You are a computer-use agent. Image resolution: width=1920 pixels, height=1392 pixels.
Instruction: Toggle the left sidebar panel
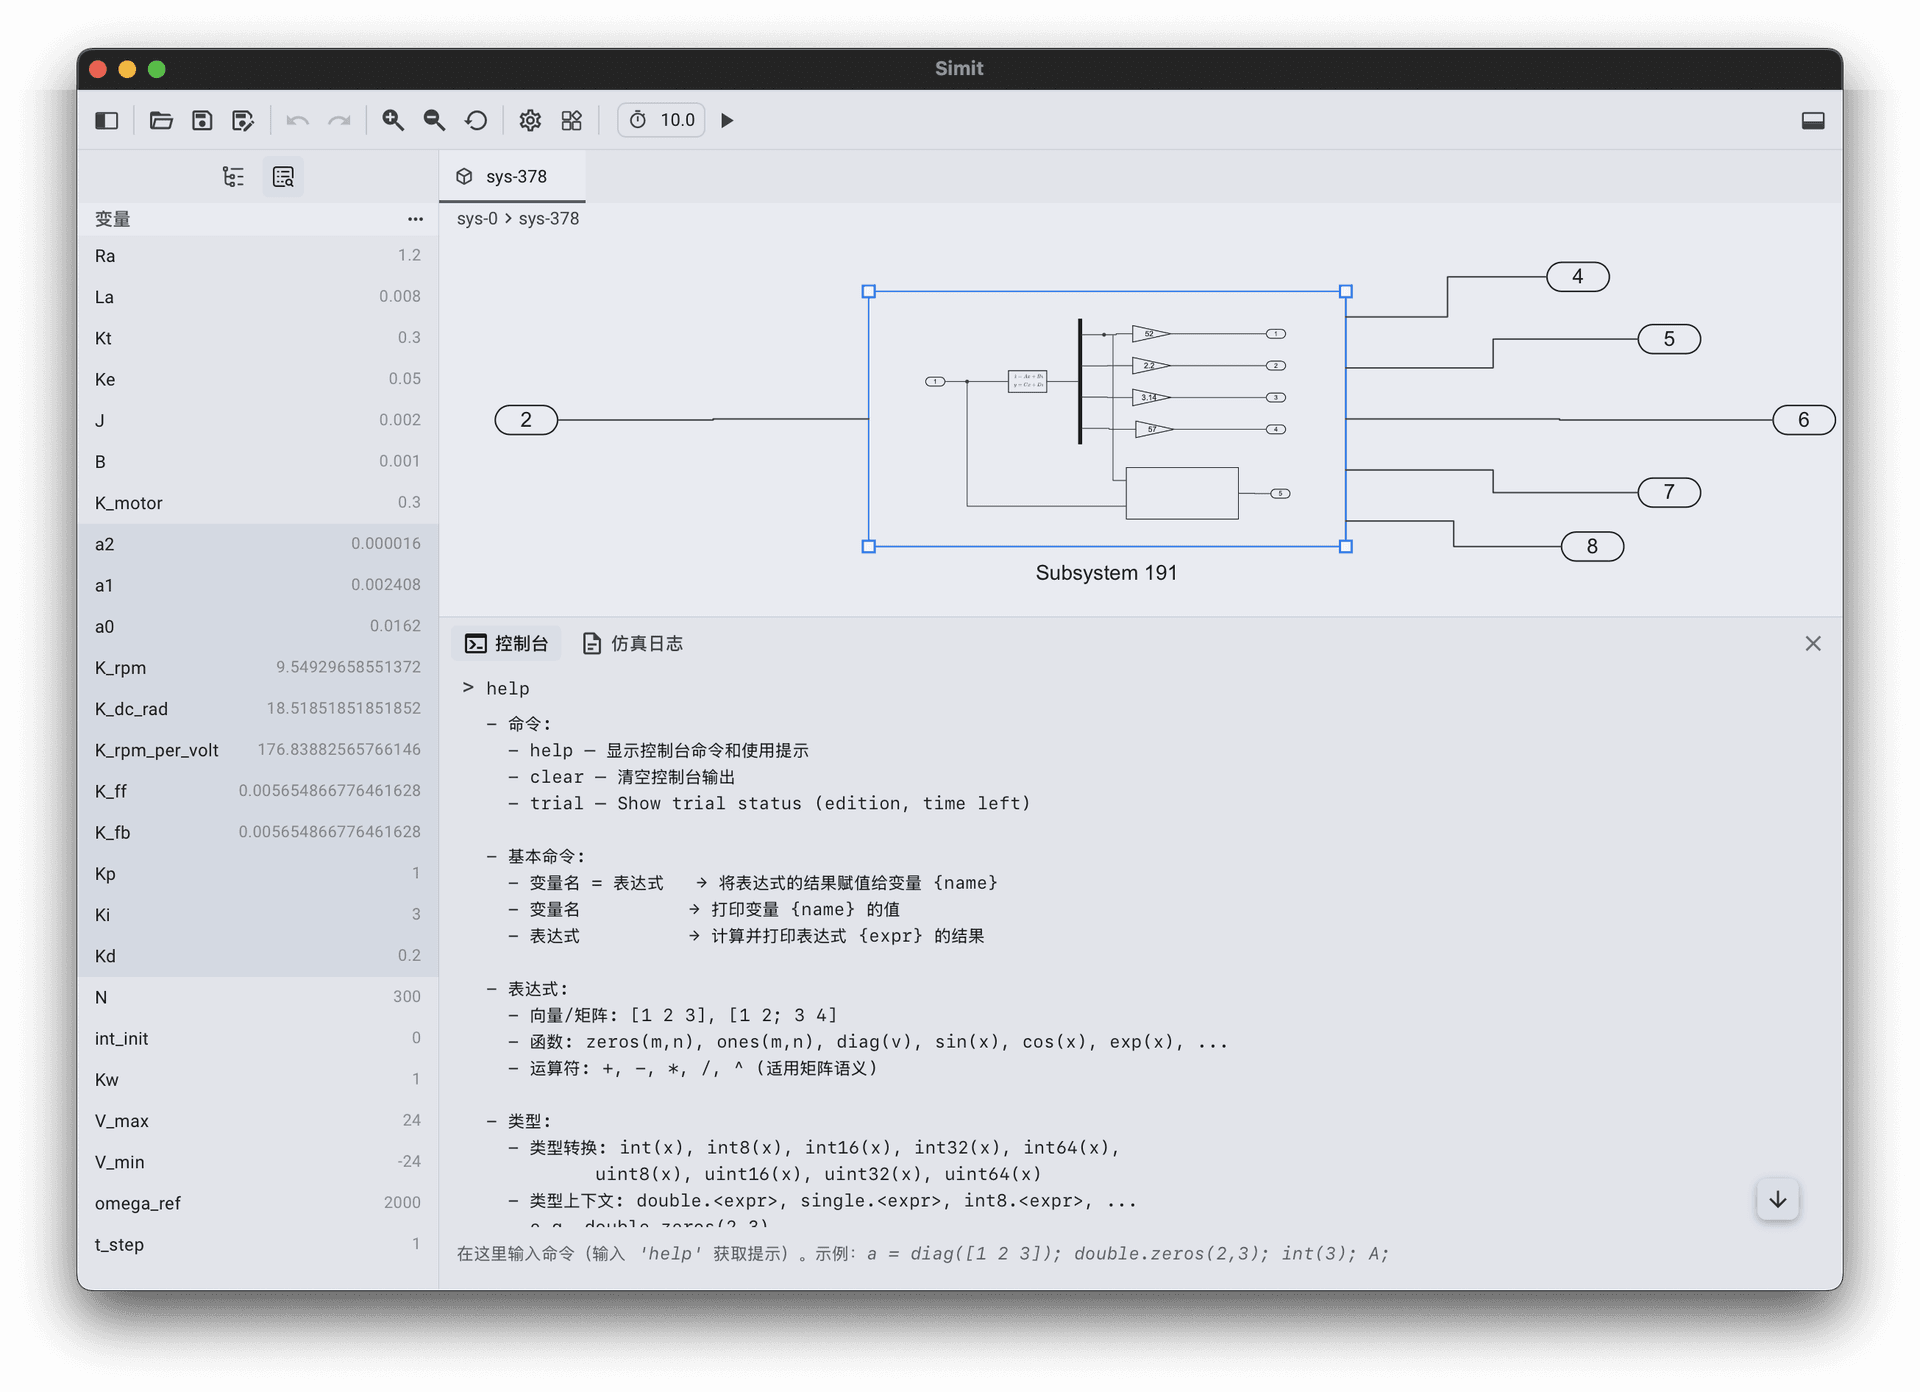tap(107, 120)
